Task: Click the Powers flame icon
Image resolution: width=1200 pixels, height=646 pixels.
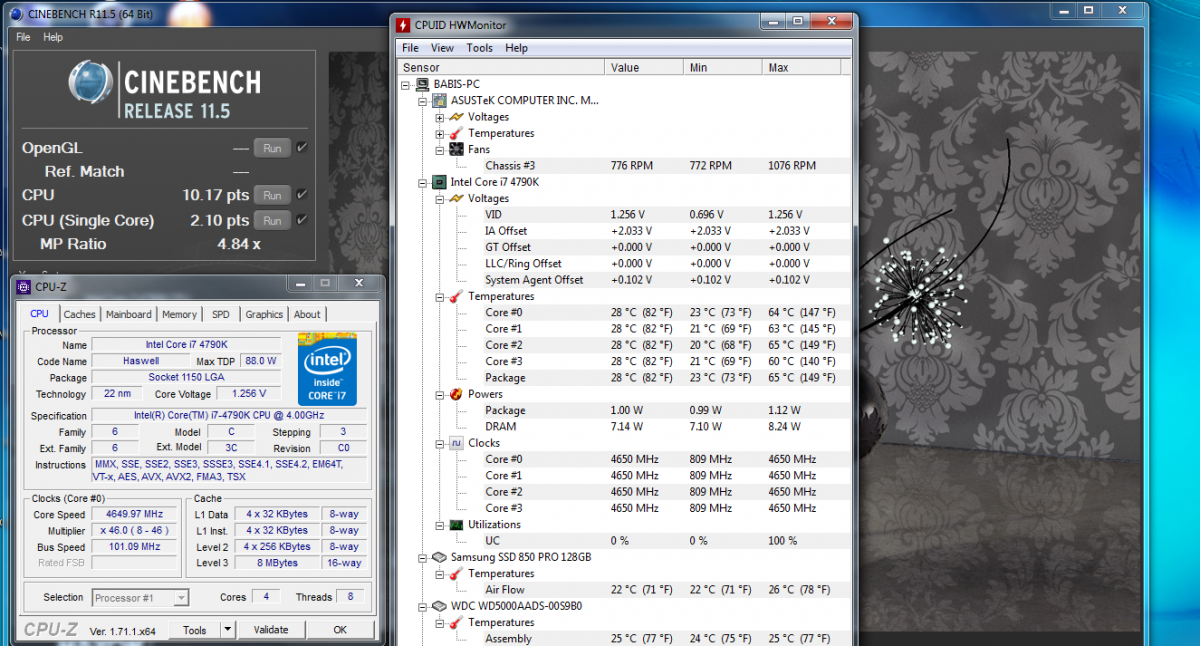Action: pos(456,394)
